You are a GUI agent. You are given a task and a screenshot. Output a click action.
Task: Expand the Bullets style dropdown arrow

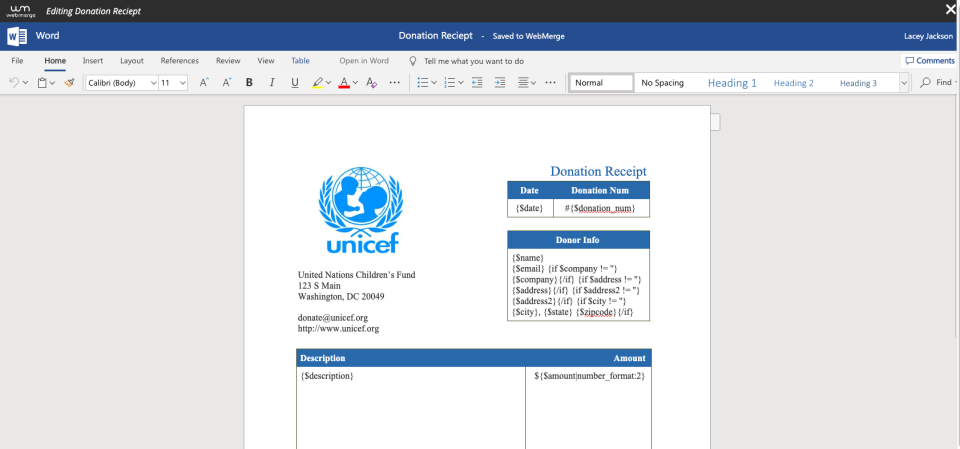(x=434, y=83)
